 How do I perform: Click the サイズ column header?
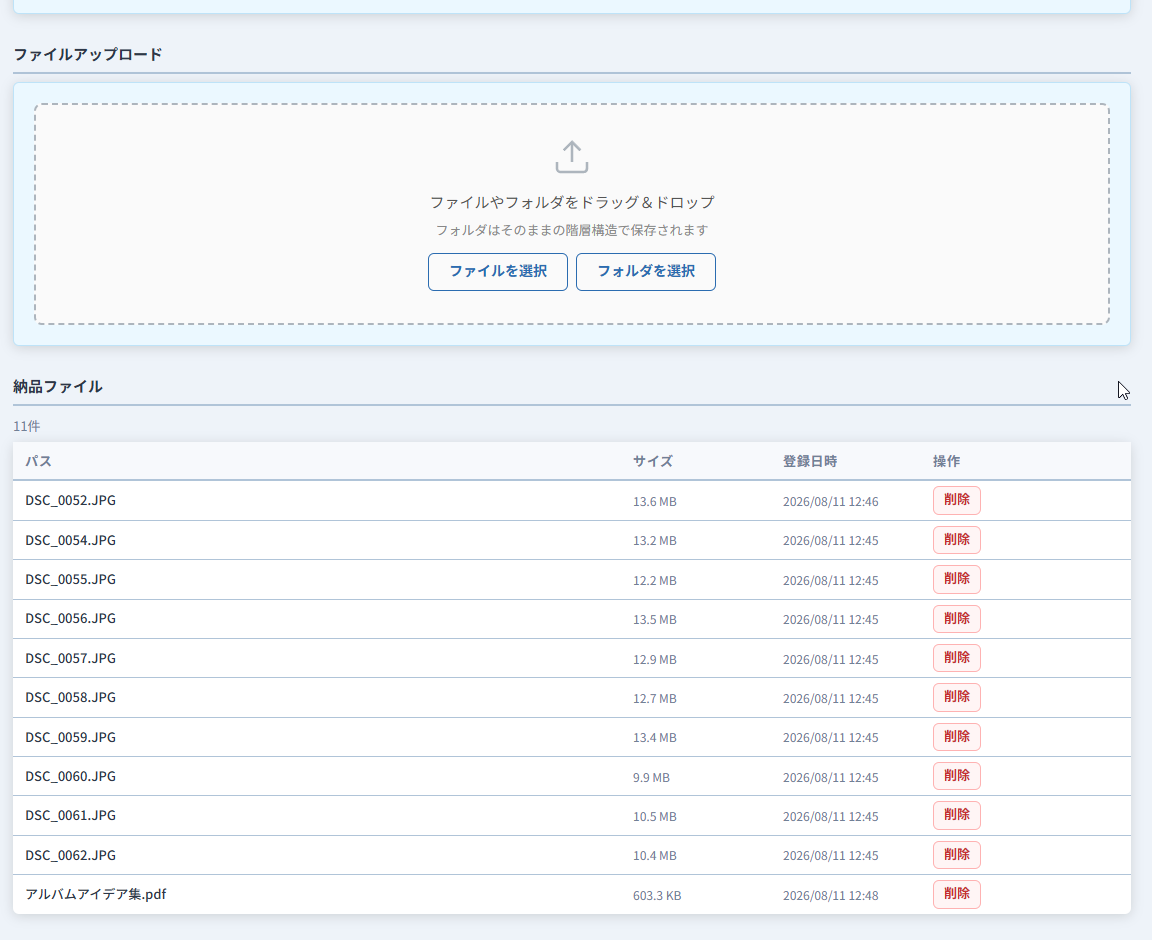pyautogui.click(x=653, y=462)
